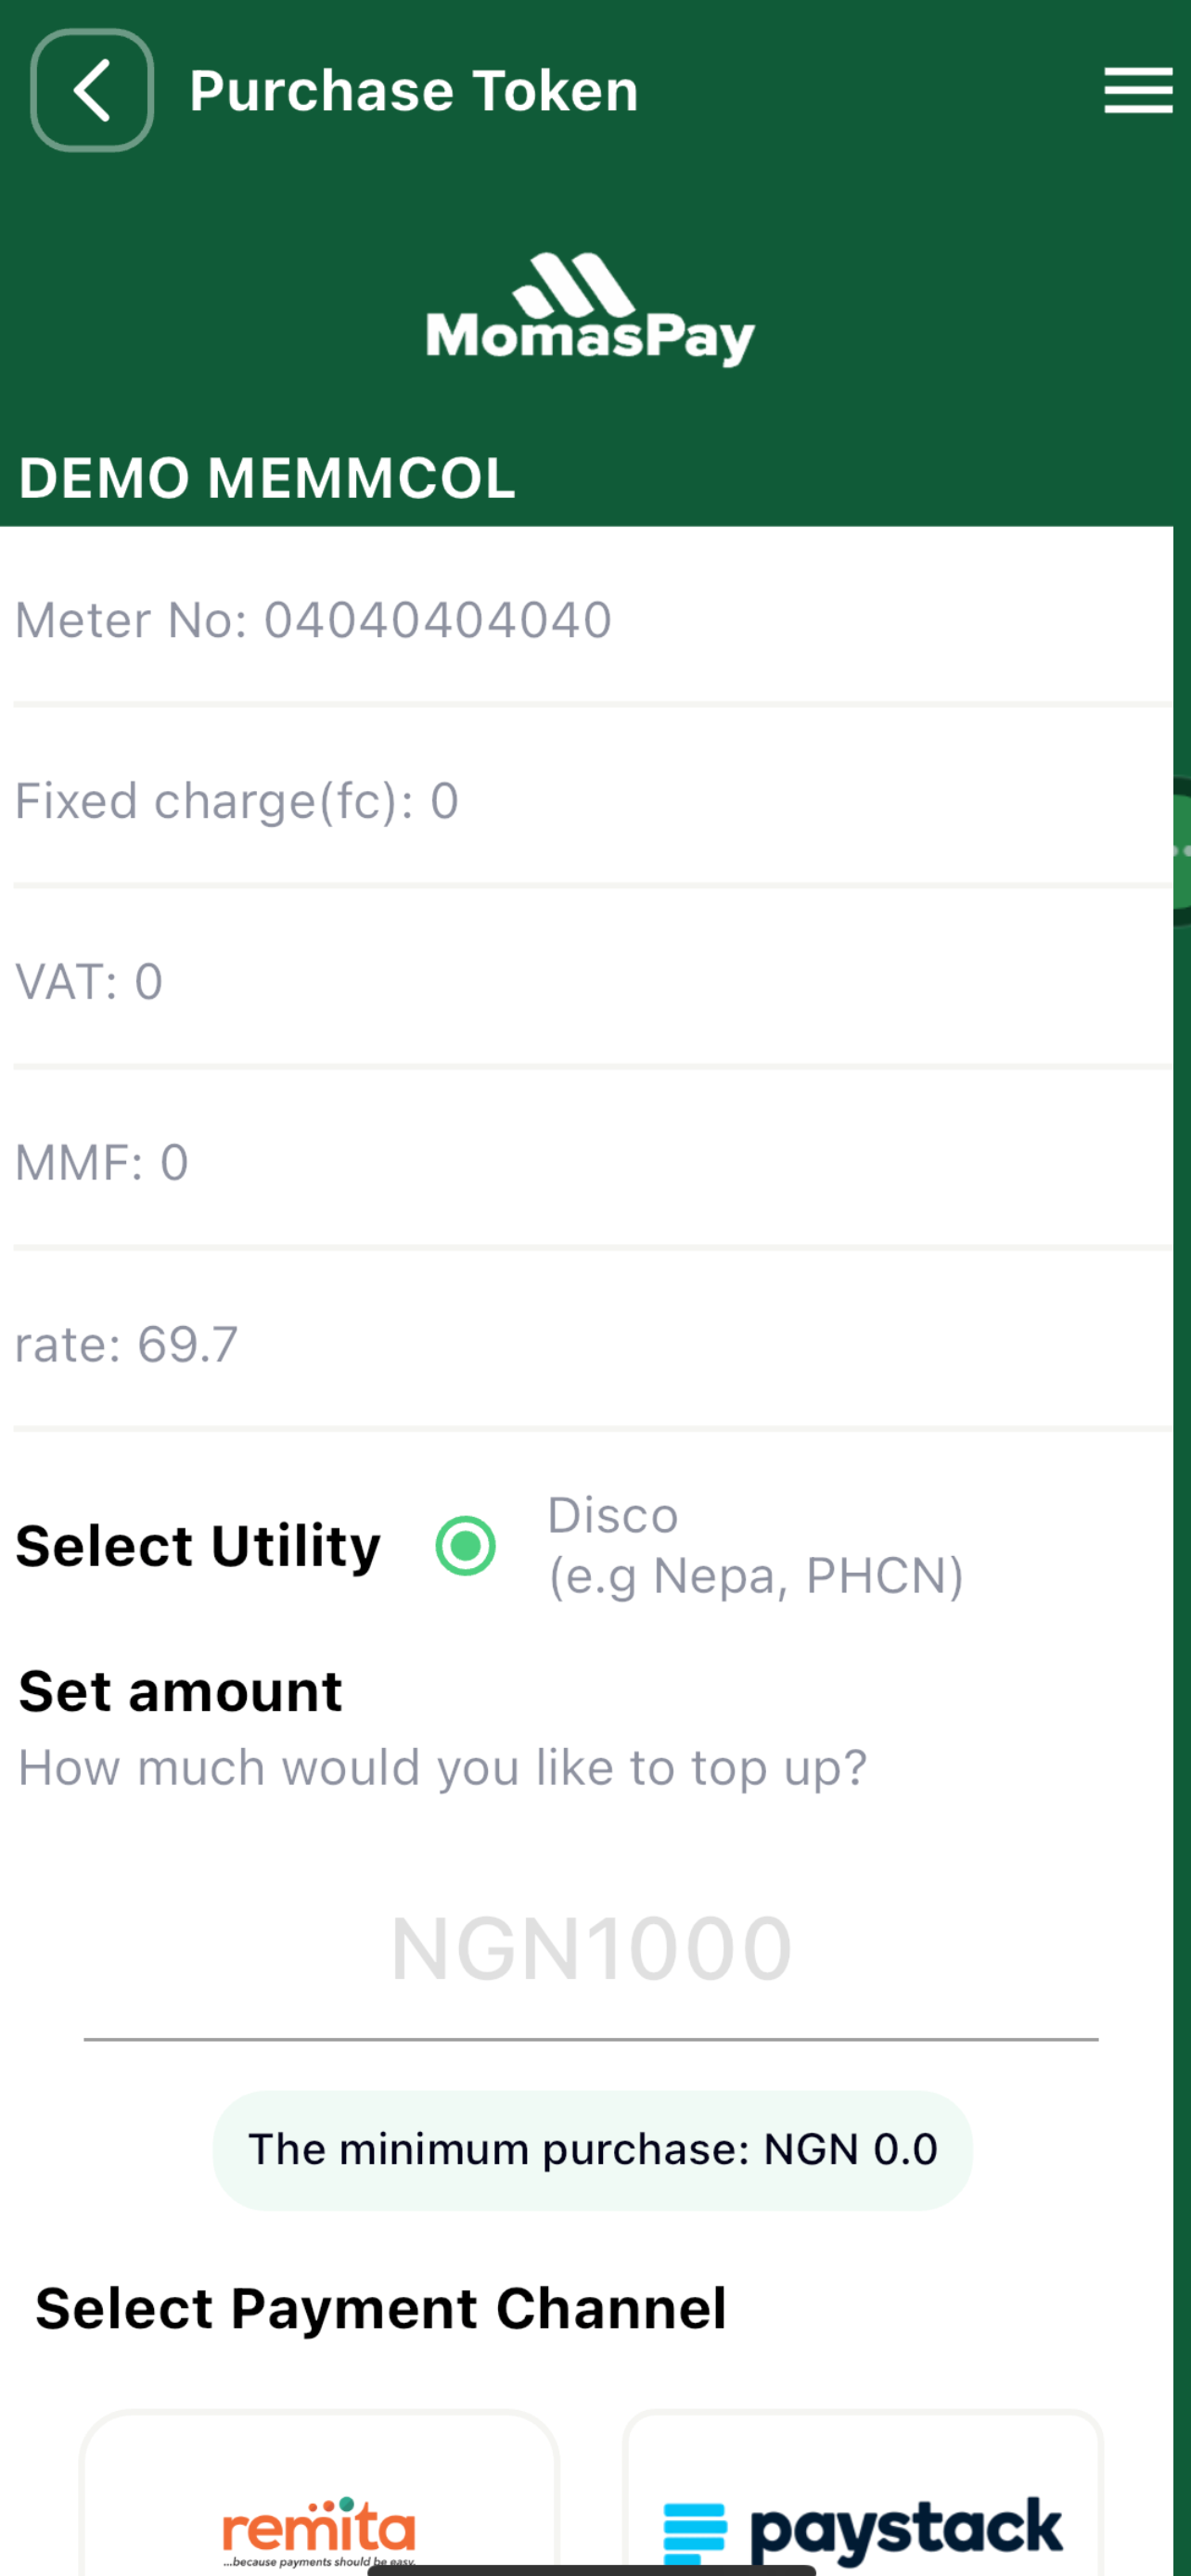Tap the VAT row
Image resolution: width=1191 pixels, height=2576 pixels.
[x=592, y=982]
